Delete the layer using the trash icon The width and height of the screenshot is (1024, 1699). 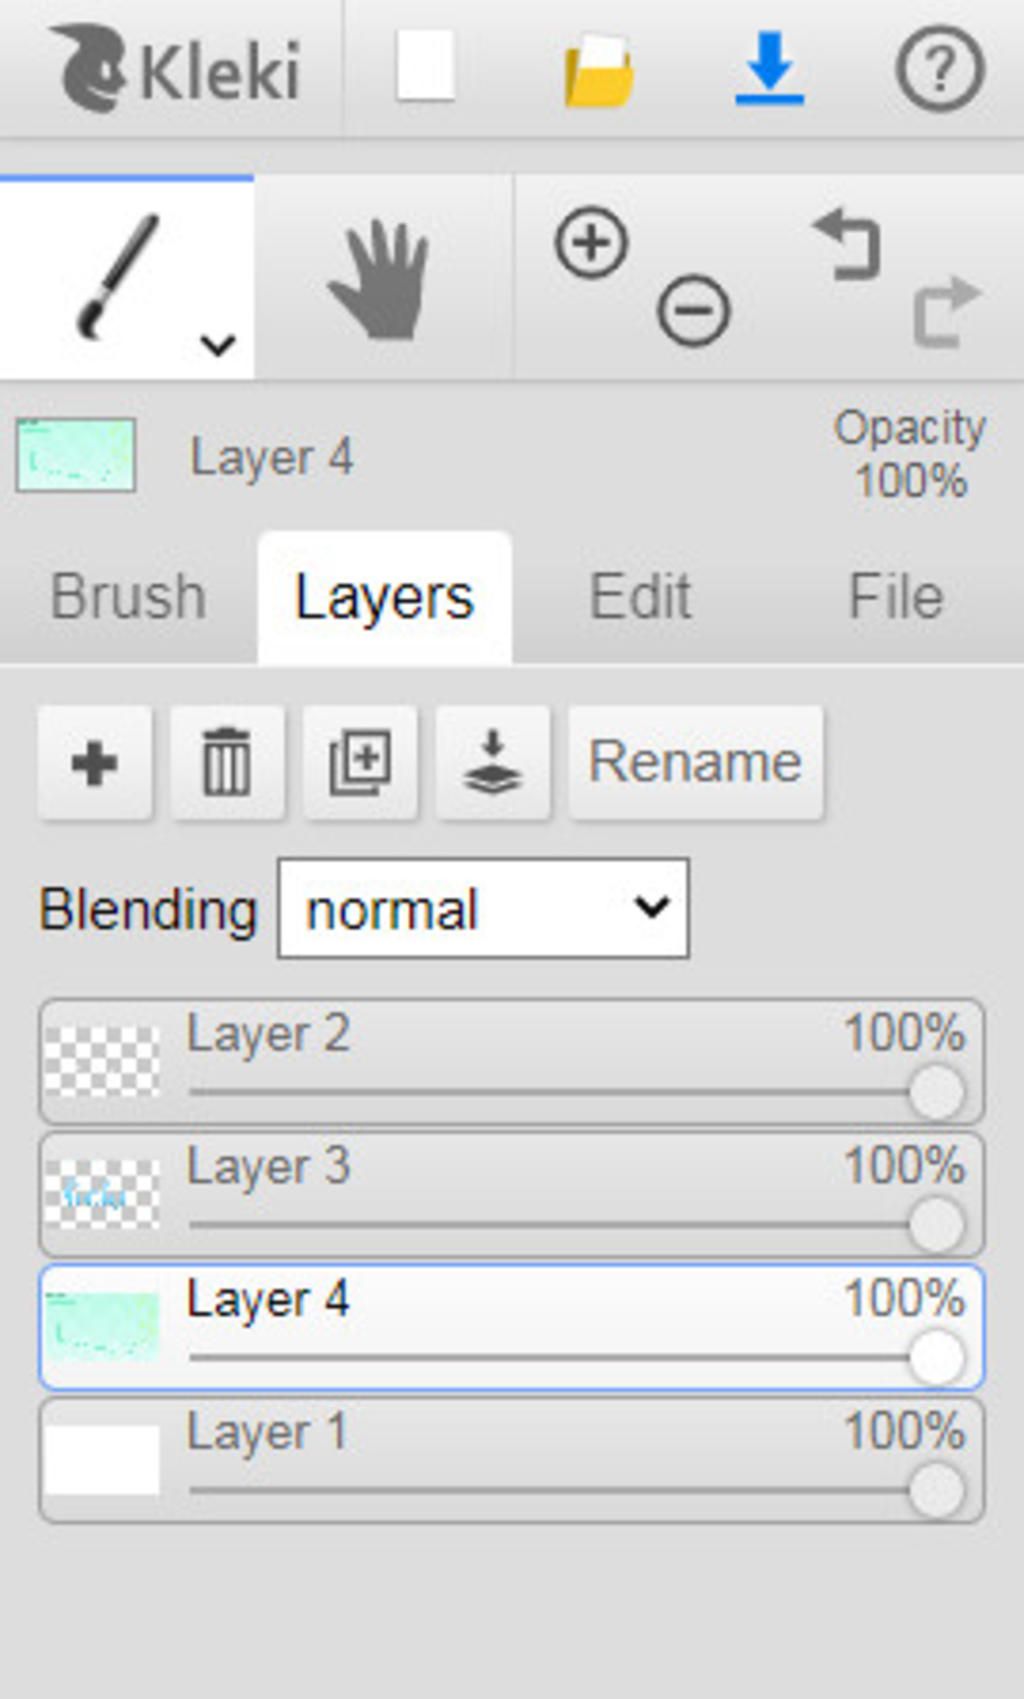pyautogui.click(x=227, y=762)
